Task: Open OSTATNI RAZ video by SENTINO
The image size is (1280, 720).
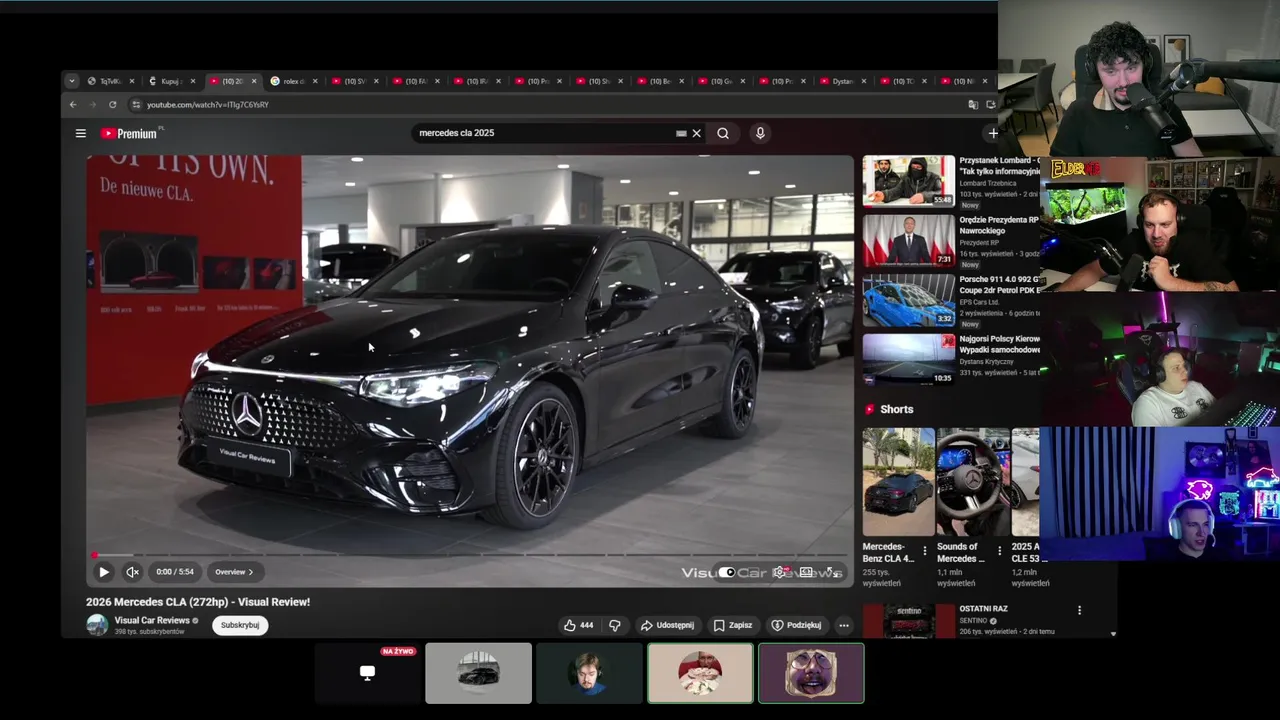Action: 984,608
